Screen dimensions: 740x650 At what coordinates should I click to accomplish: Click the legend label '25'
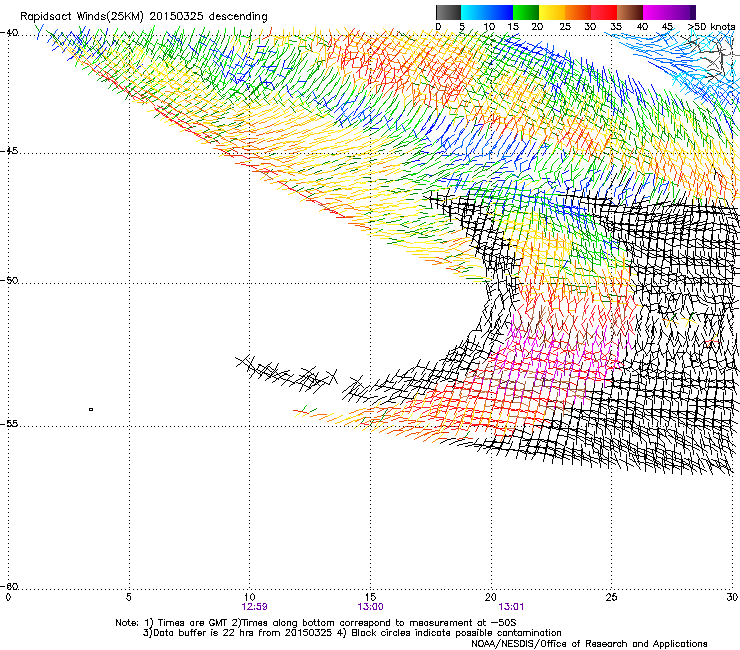[x=565, y=27]
